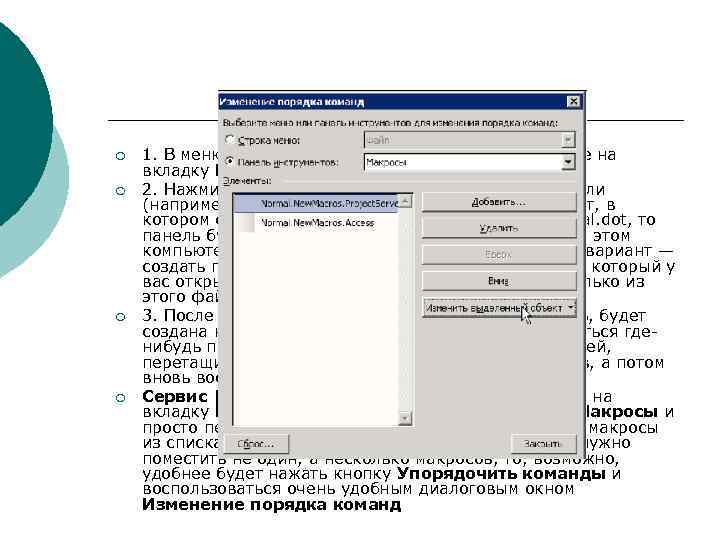The height and width of the screenshot is (540, 720).
Task: Open 'Изменить выделенный объект' dropdown button
Action: pos(499,308)
